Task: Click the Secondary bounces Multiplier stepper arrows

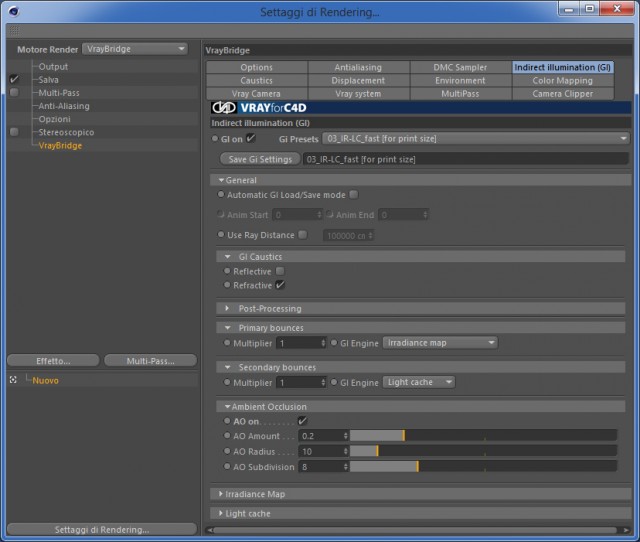Action: click(x=323, y=383)
